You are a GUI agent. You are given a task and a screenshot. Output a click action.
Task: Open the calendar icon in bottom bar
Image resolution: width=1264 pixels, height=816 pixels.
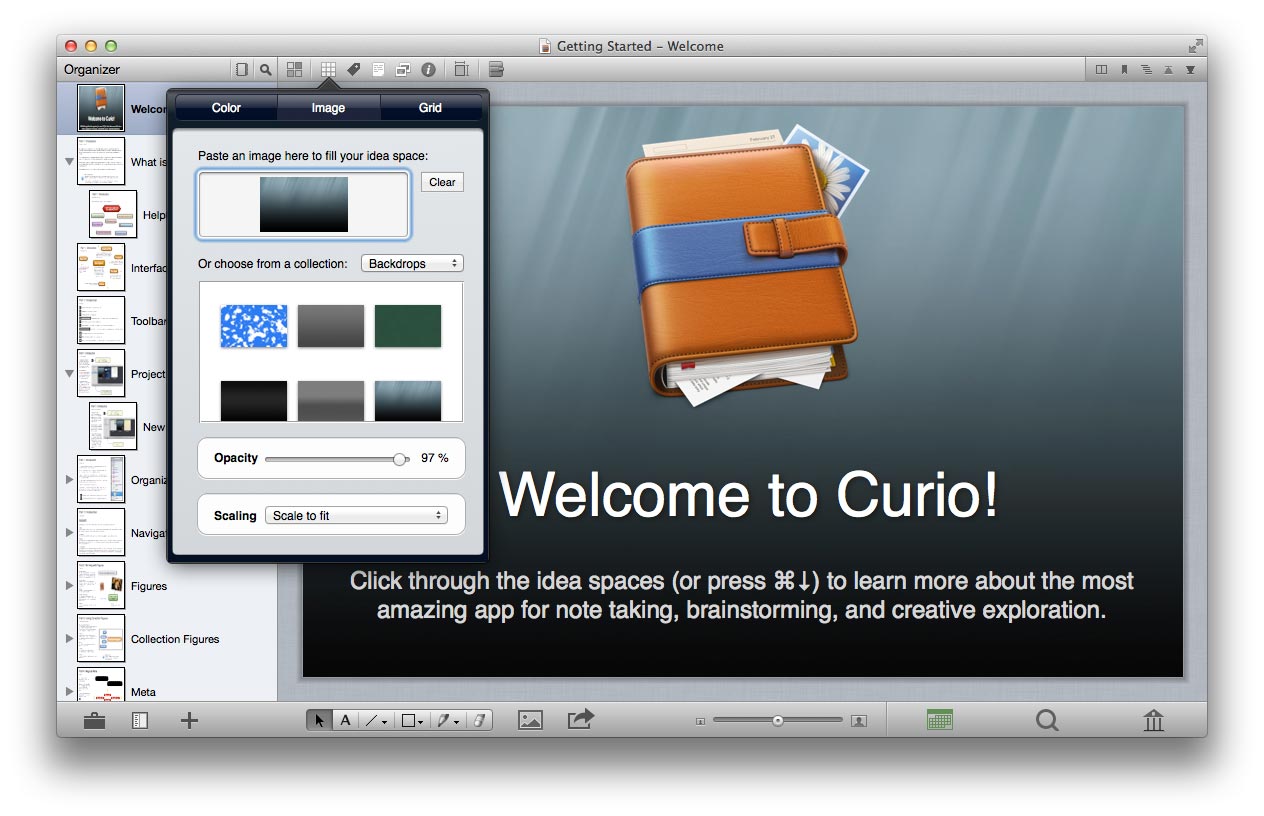click(x=939, y=720)
